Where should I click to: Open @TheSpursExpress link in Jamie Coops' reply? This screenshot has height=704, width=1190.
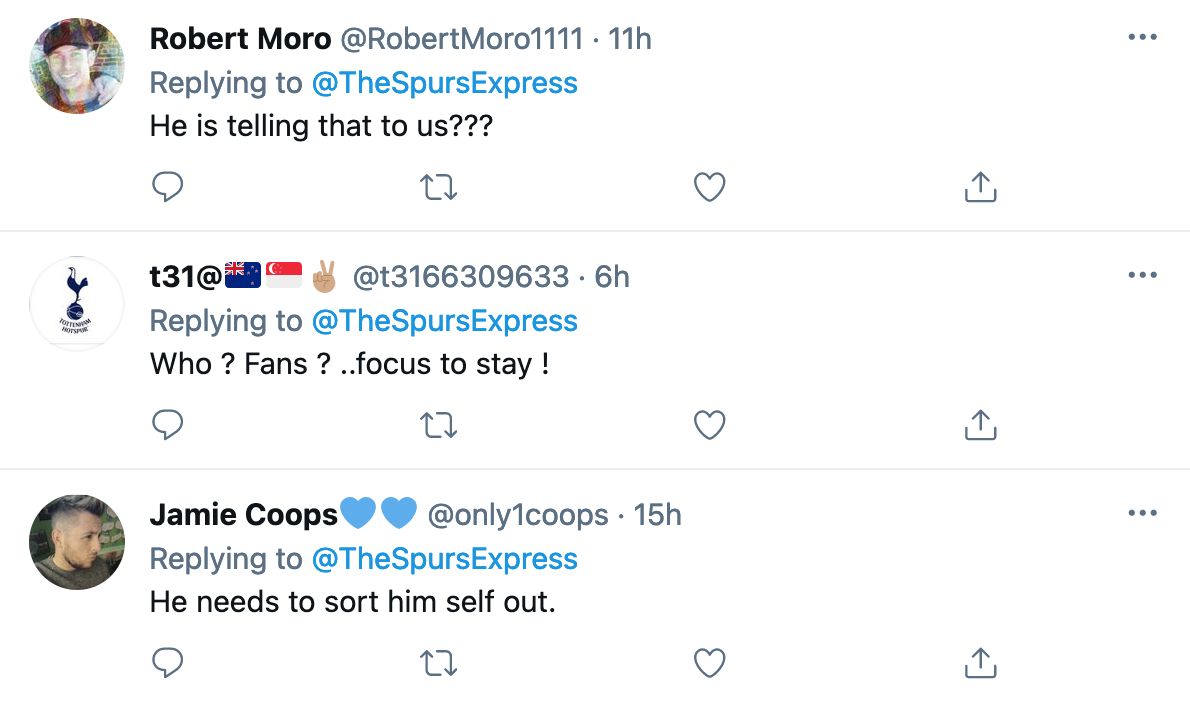pyautogui.click(x=445, y=559)
